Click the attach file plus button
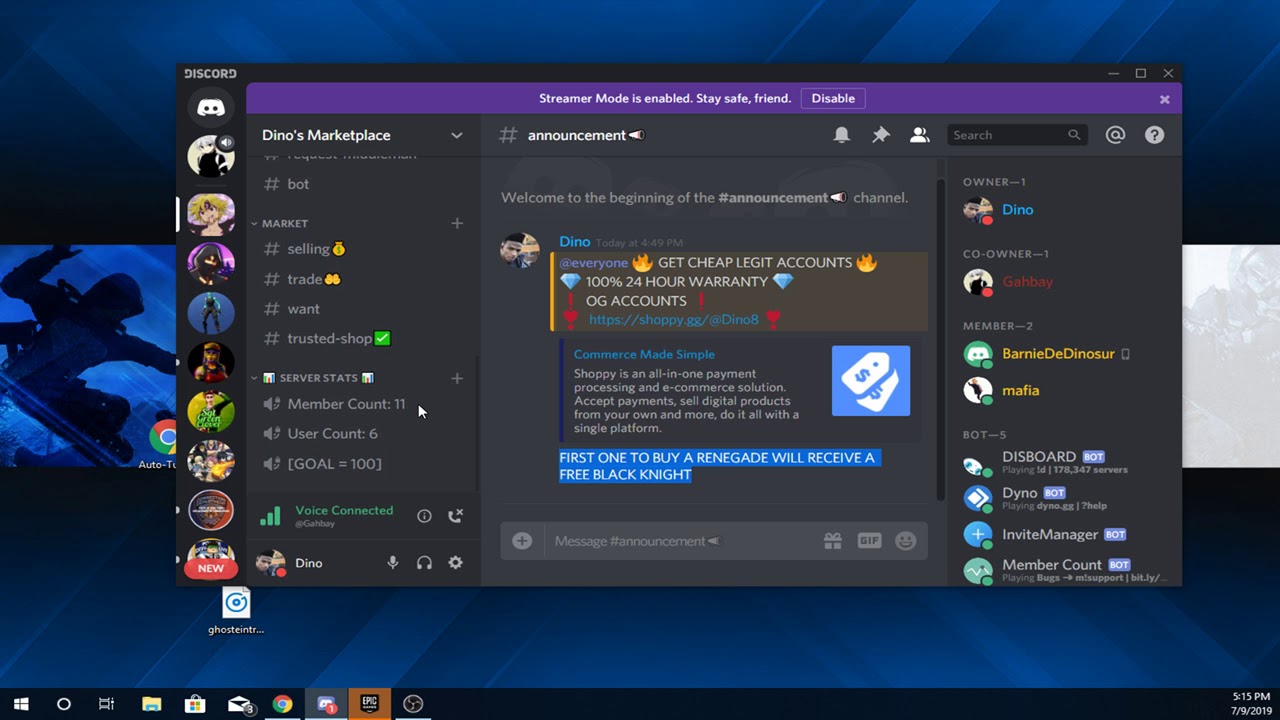This screenshot has width=1280, height=720. click(x=522, y=541)
